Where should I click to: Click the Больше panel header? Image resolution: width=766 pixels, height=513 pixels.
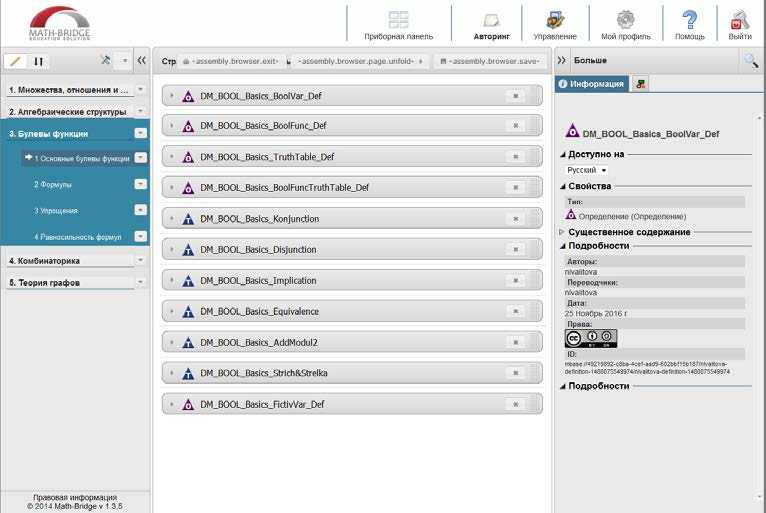(x=590, y=61)
